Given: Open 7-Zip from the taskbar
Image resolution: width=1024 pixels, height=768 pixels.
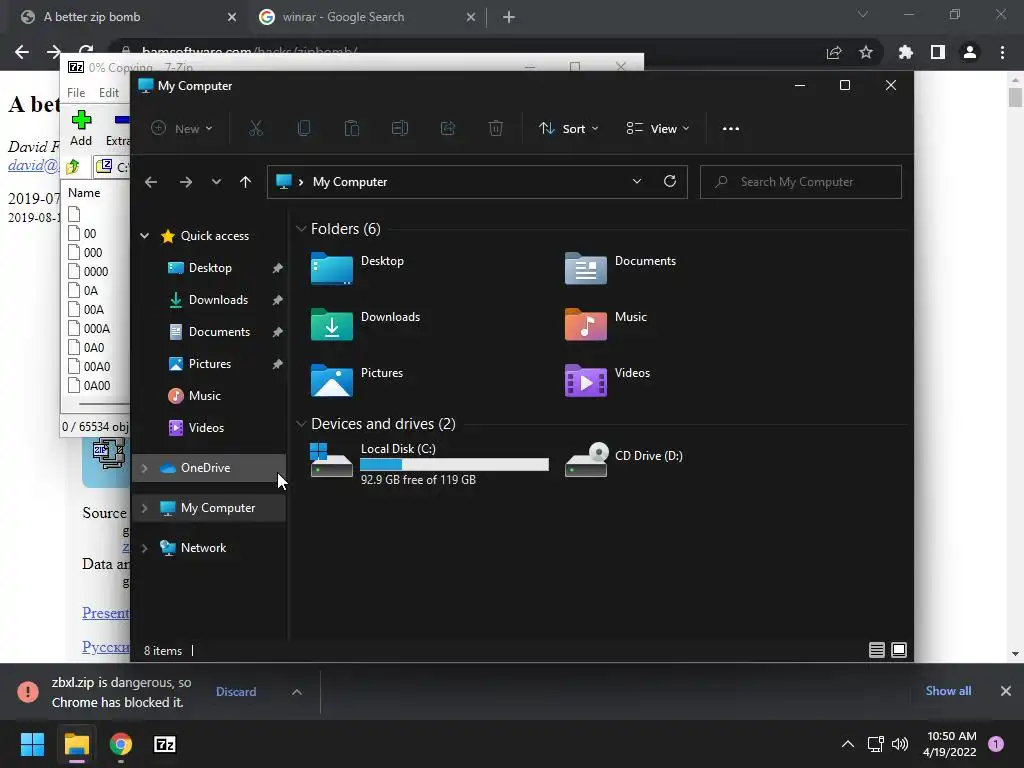Looking at the screenshot, I should (x=165, y=744).
